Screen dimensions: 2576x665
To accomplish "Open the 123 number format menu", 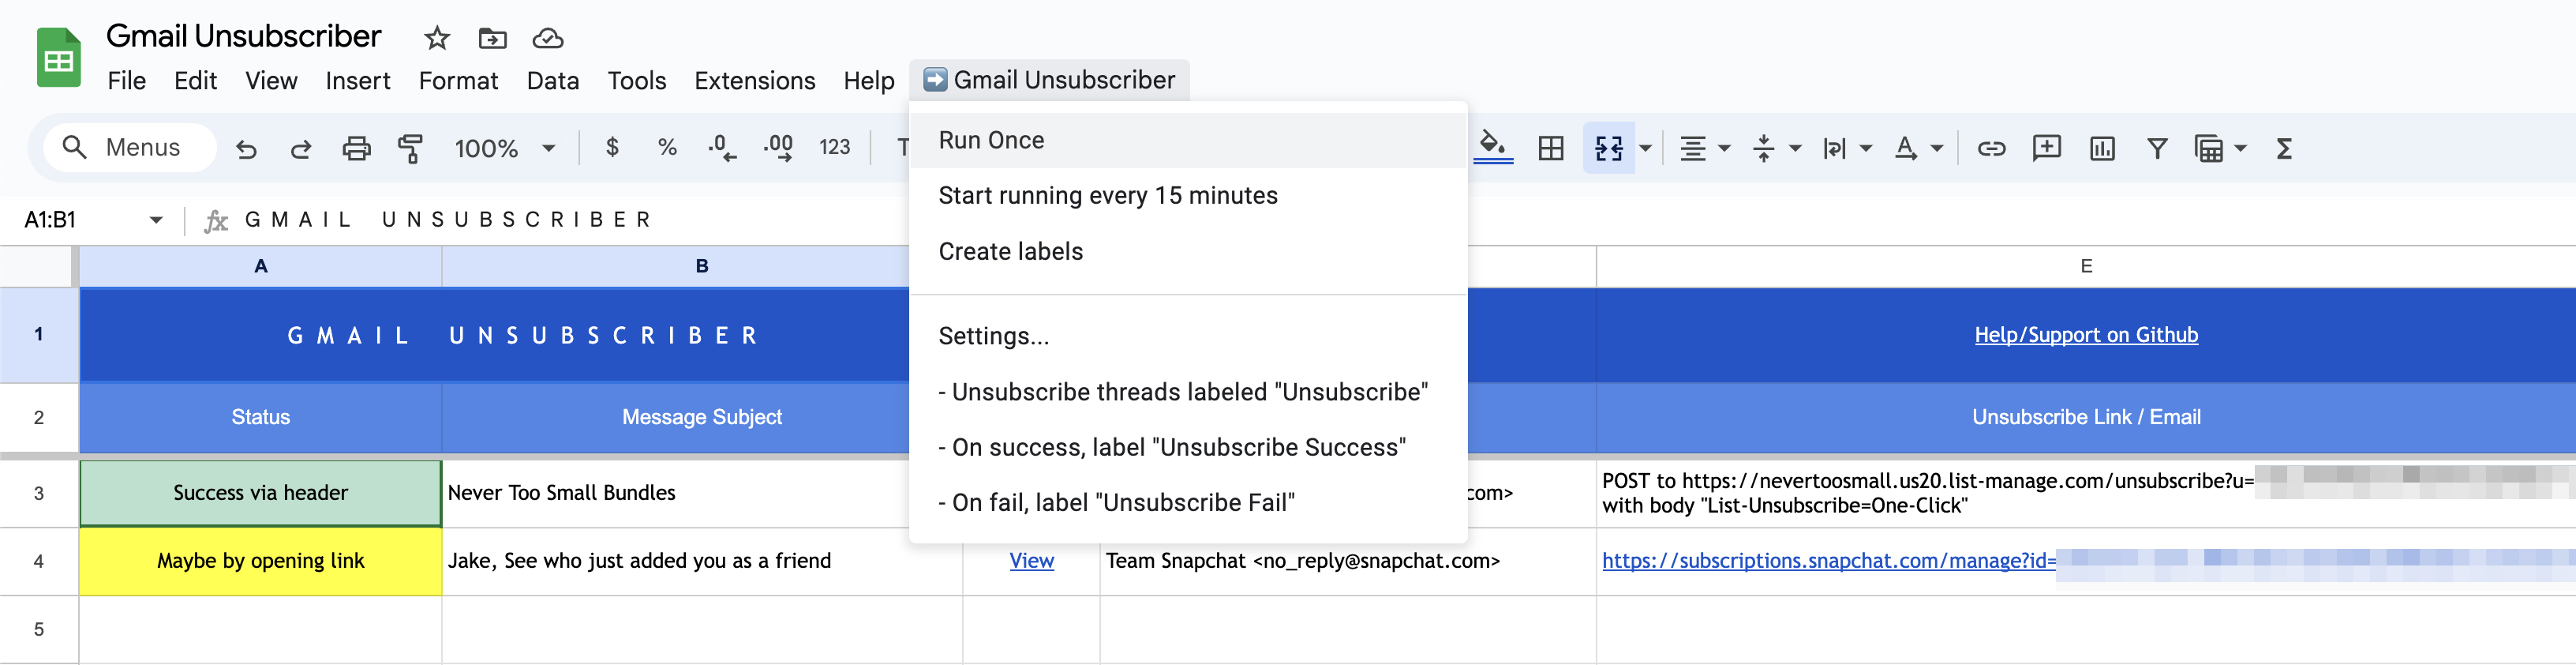I will pyautogui.click(x=834, y=148).
